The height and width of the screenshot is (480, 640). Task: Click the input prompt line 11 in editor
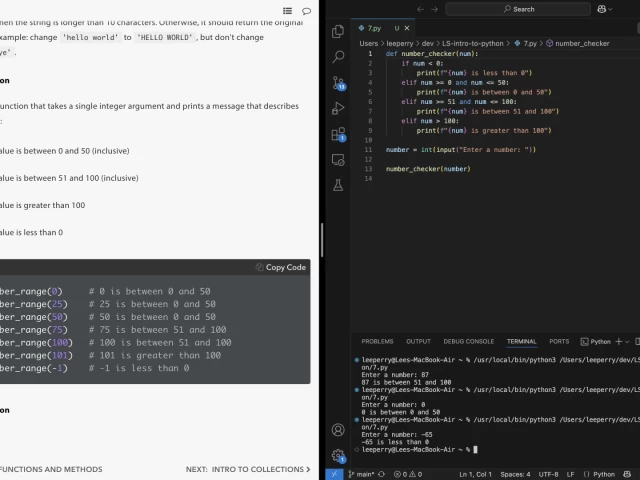point(460,150)
